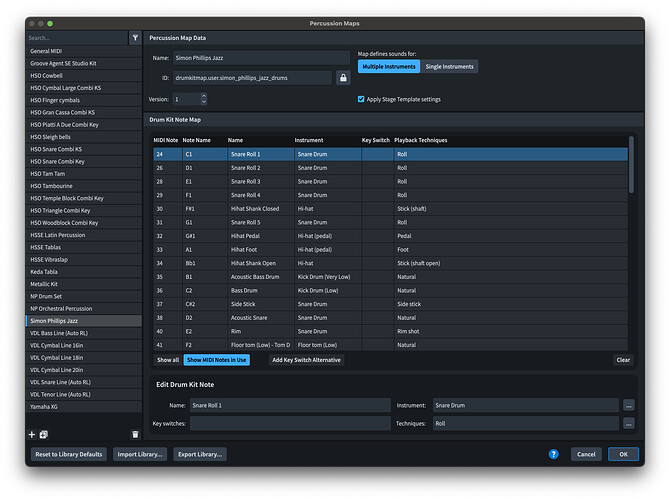669x500 pixels.
Task: Click Reset to Library Defaults
Action: click(69, 454)
